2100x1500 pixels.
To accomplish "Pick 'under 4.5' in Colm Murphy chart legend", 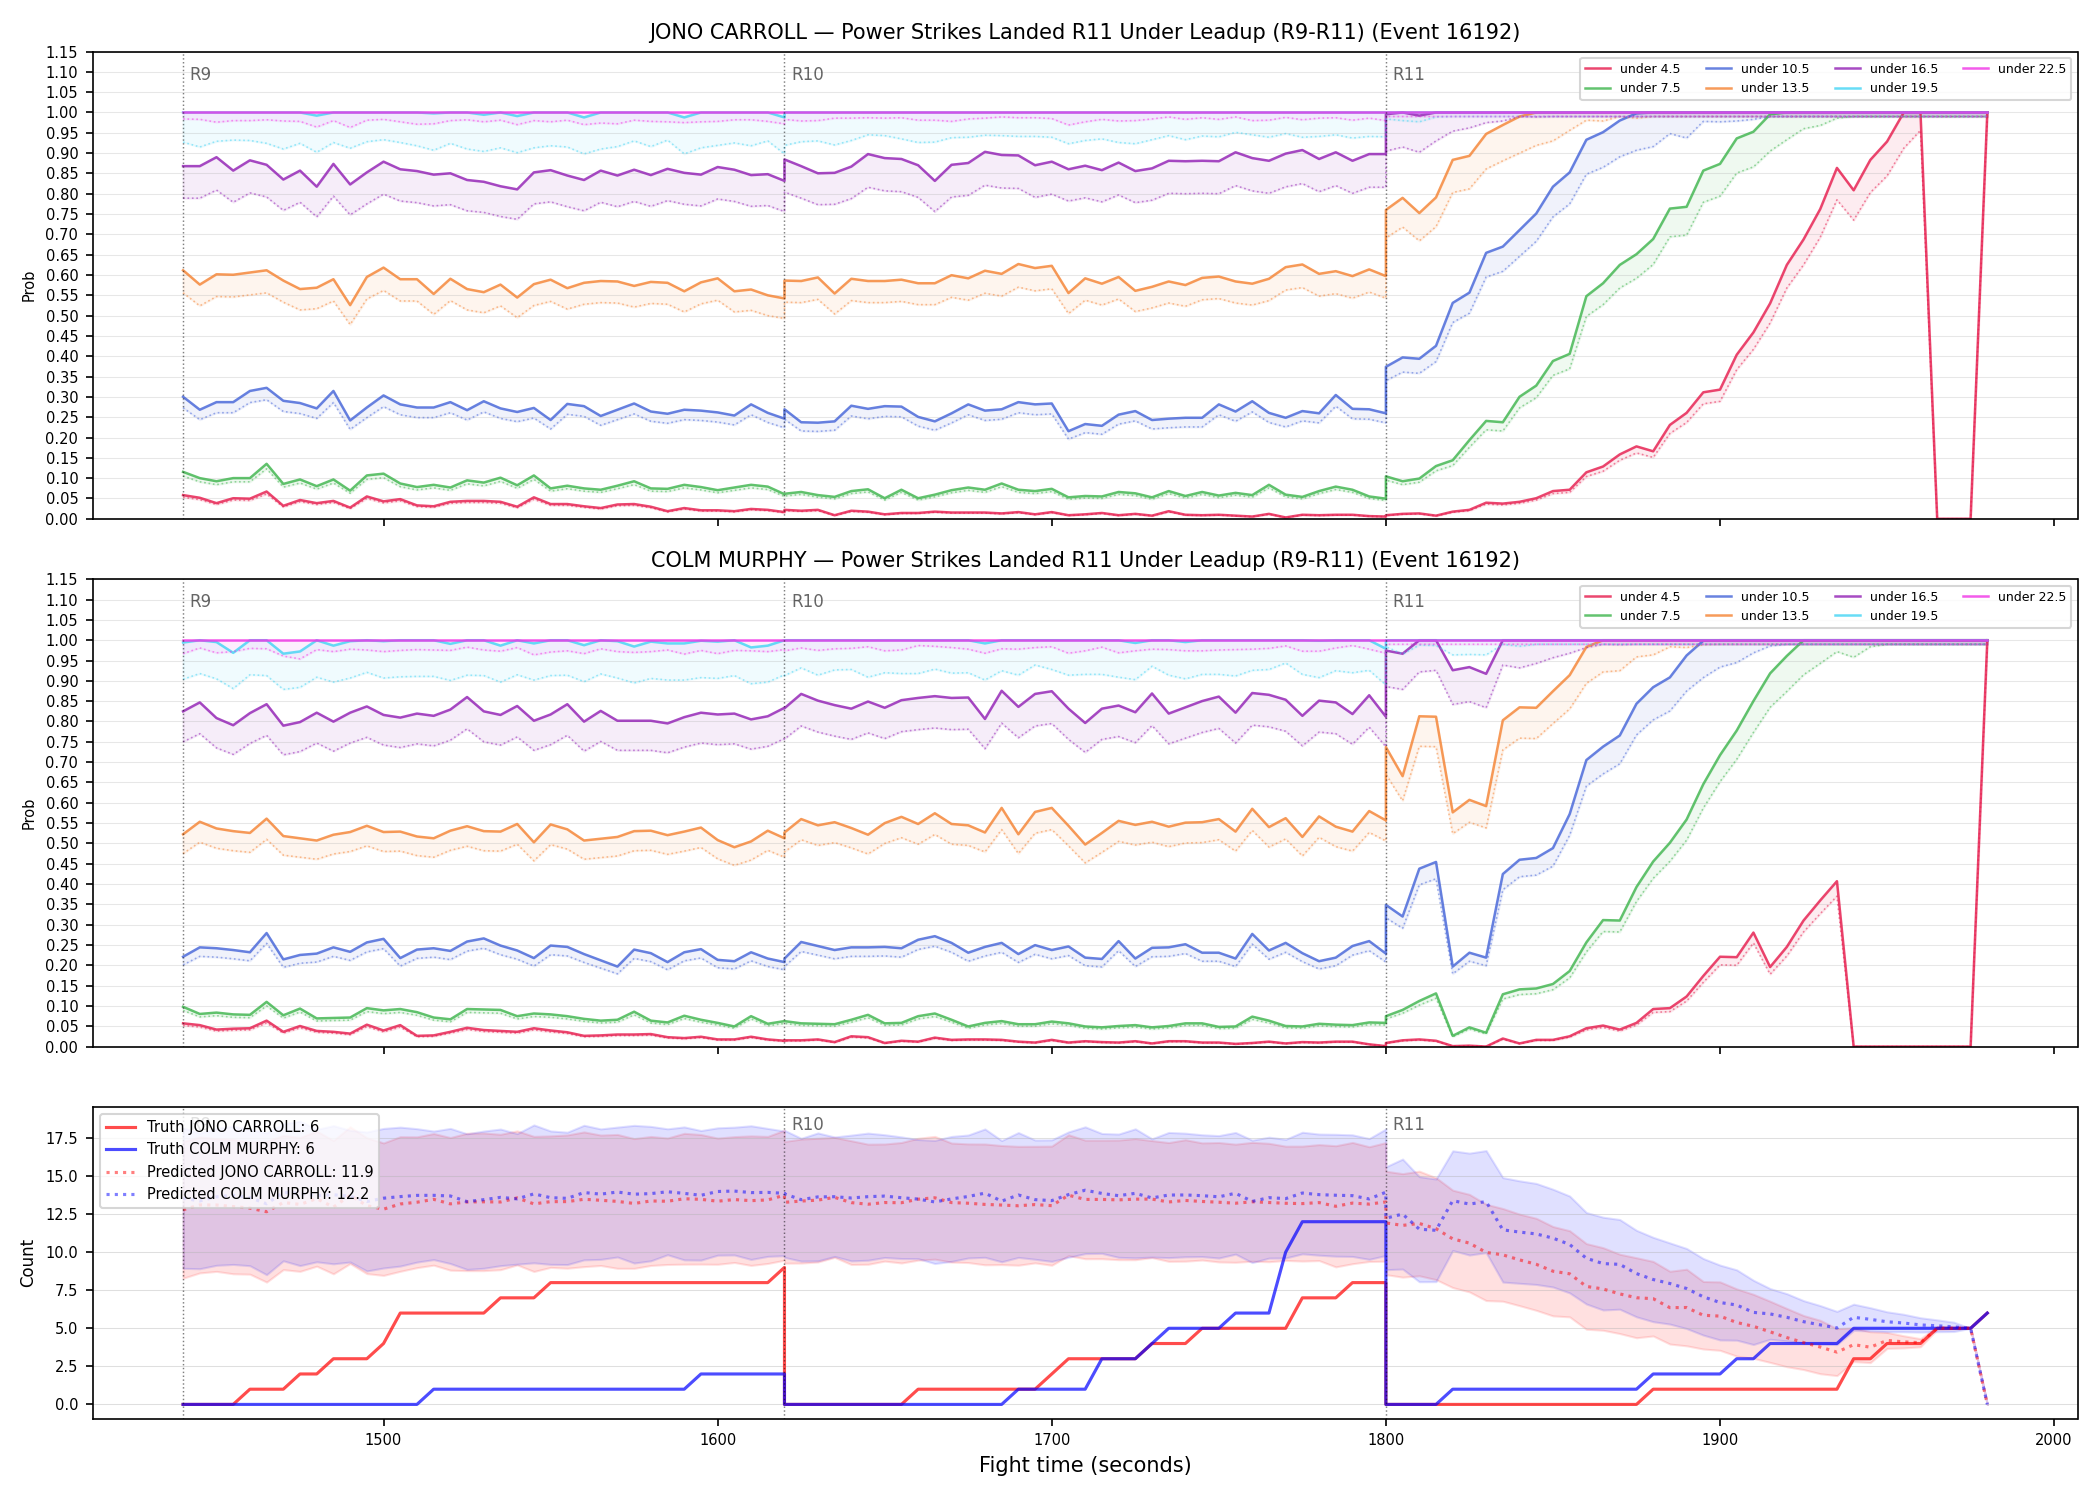I will 1633,597.
